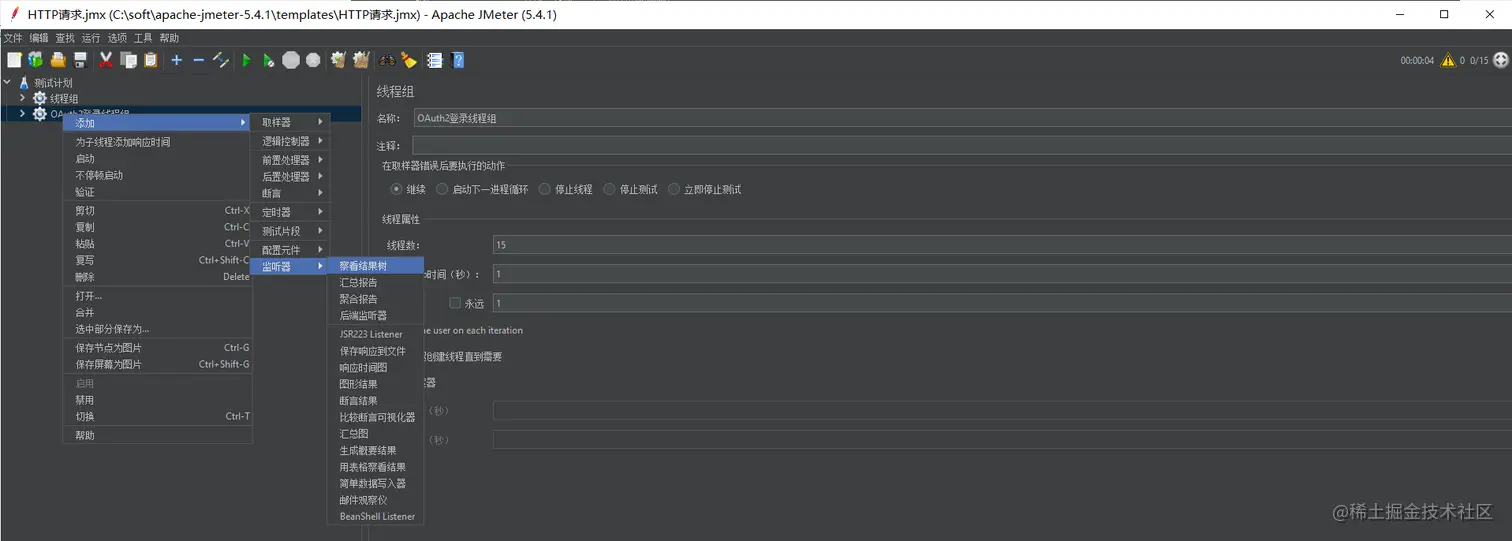Viewport: 1512px width, 541px height.
Task: Click the Stop test icon
Action: click(291, 60)
